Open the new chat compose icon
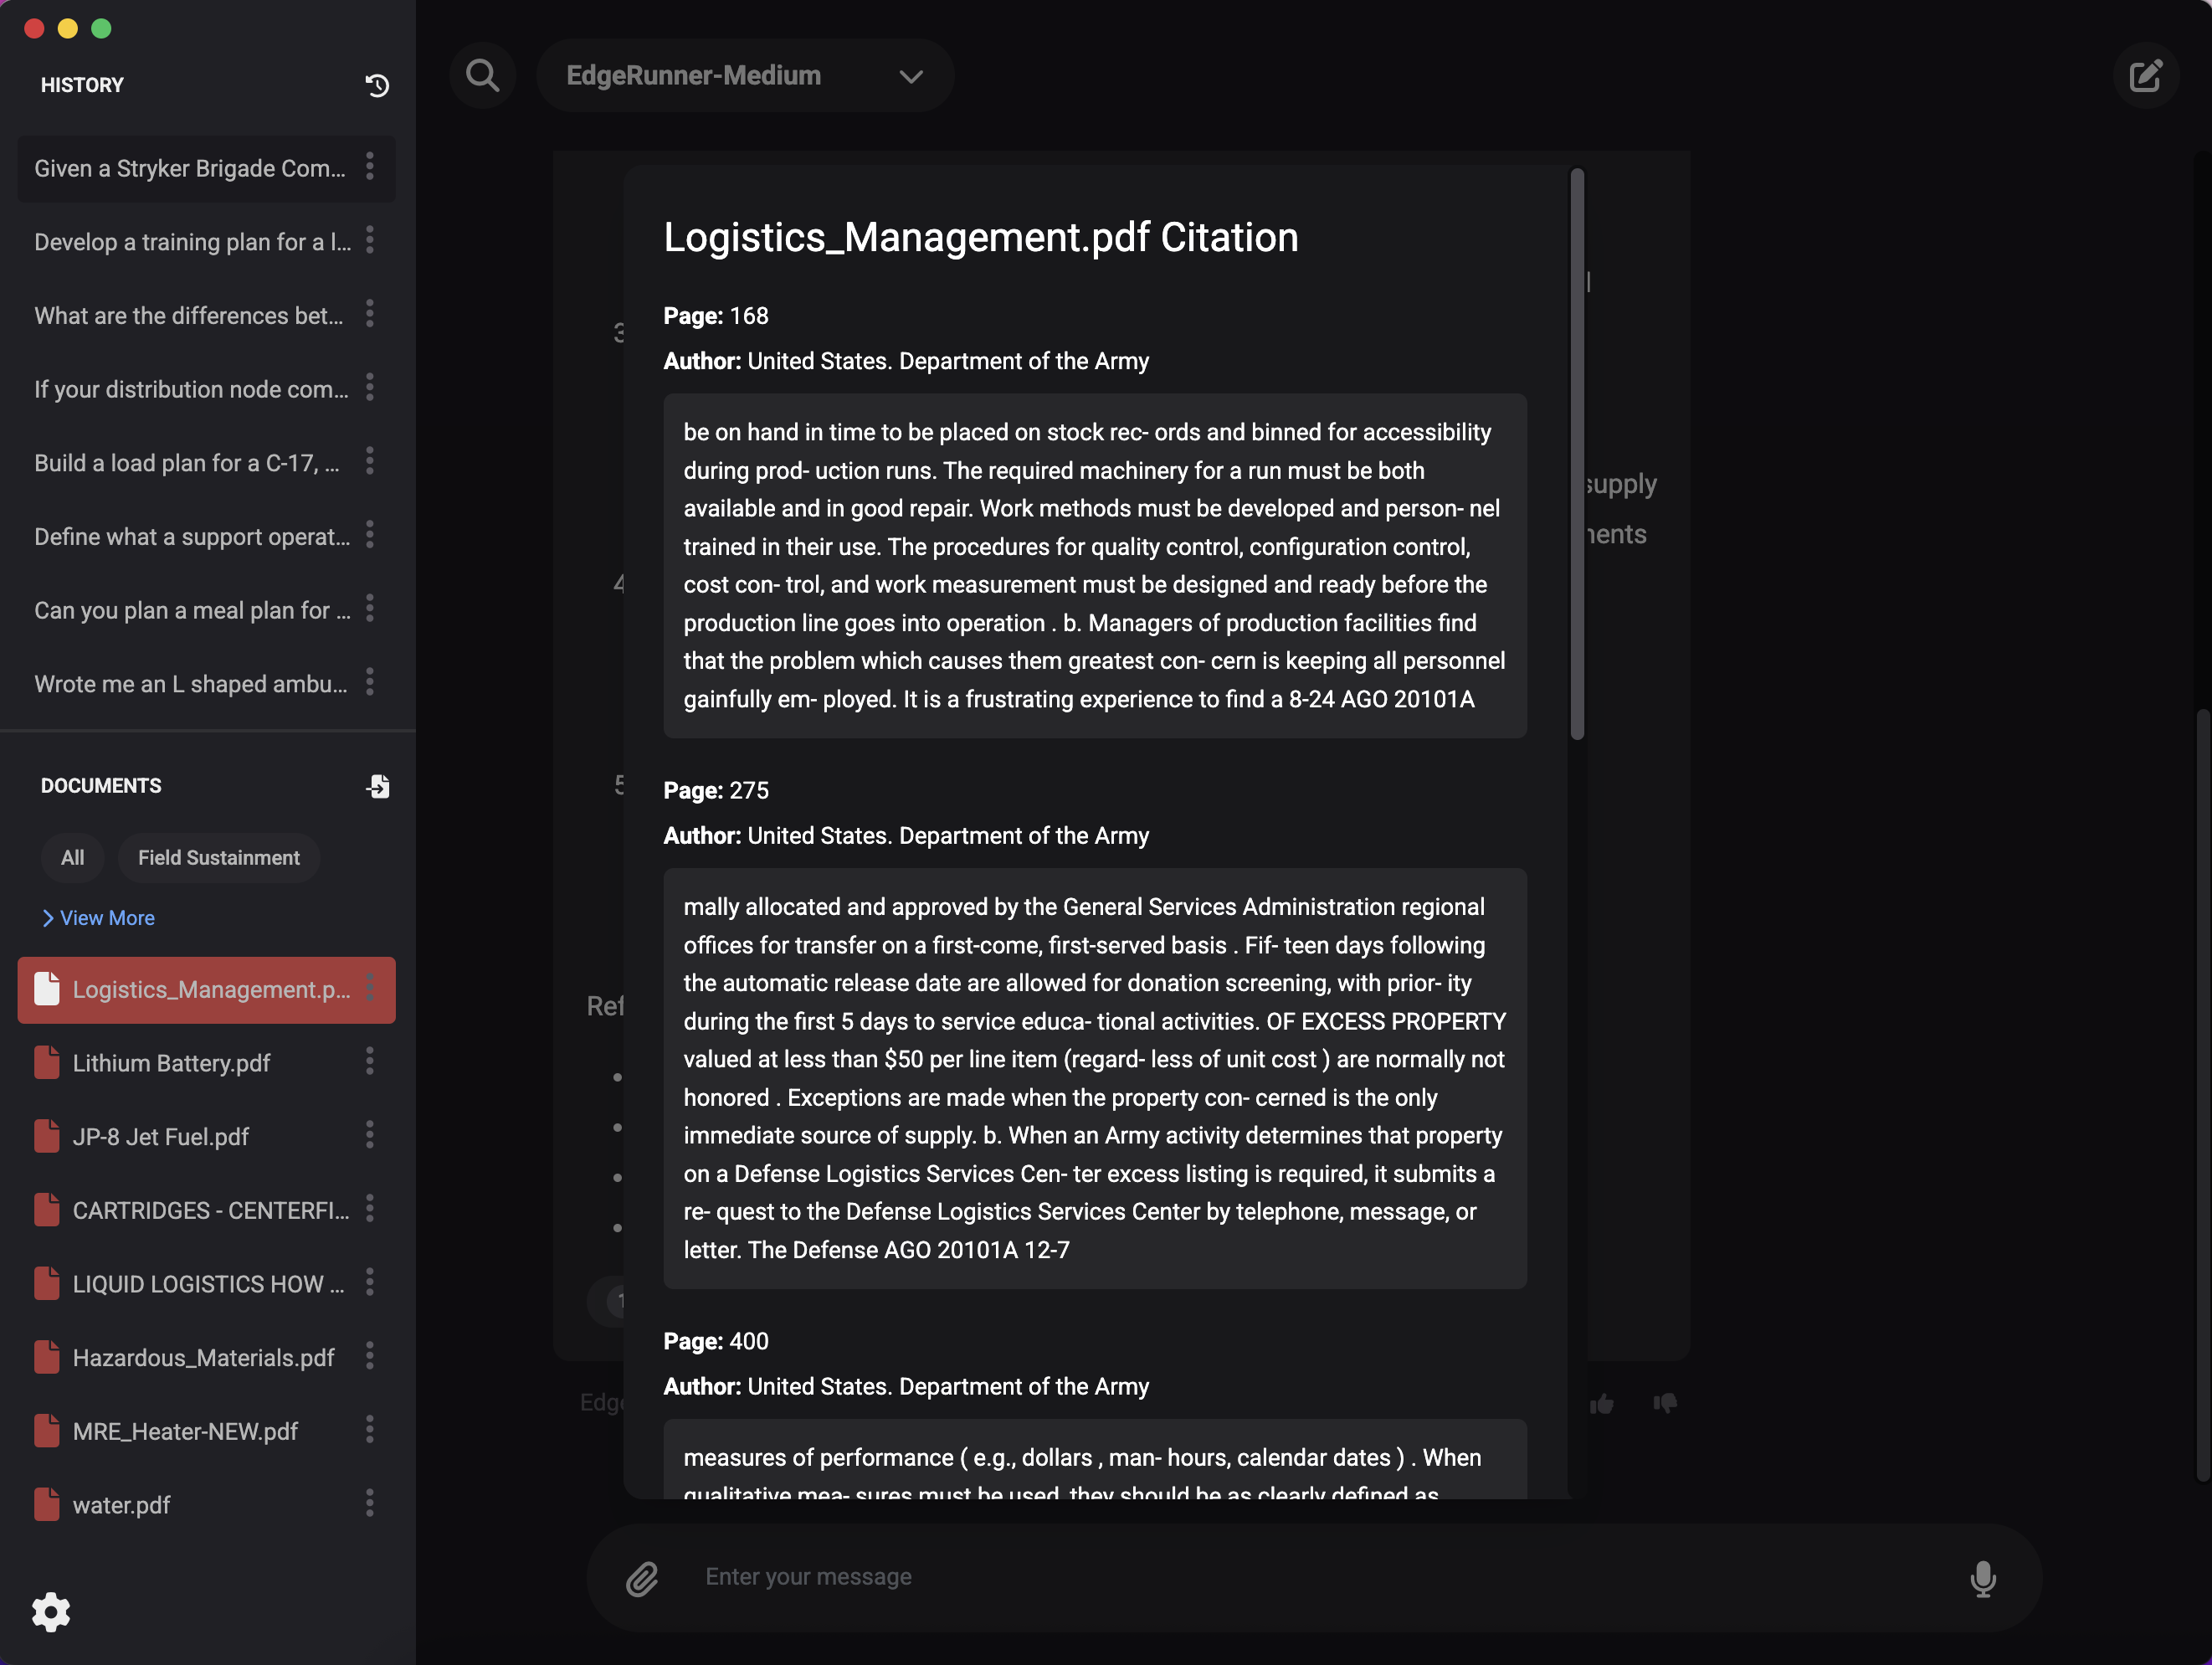Viewport: 2212px width, 1665px height. (2145, 76)
